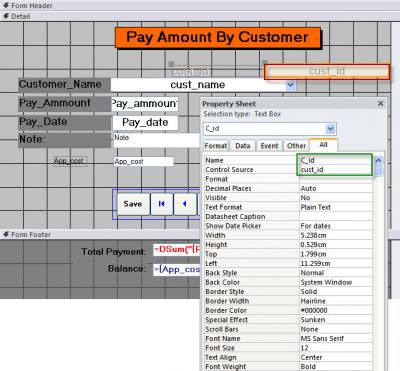Click the Border Width value Hairline

pos(335,301)
